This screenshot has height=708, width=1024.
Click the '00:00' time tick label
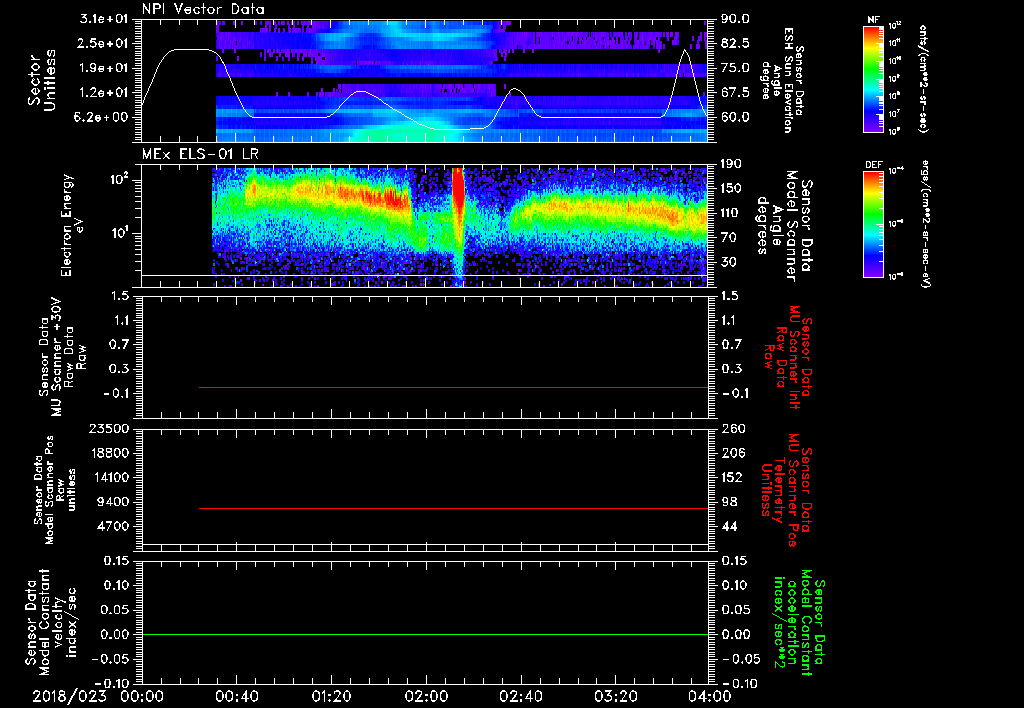pyautogui.click(x=142, y=696)
